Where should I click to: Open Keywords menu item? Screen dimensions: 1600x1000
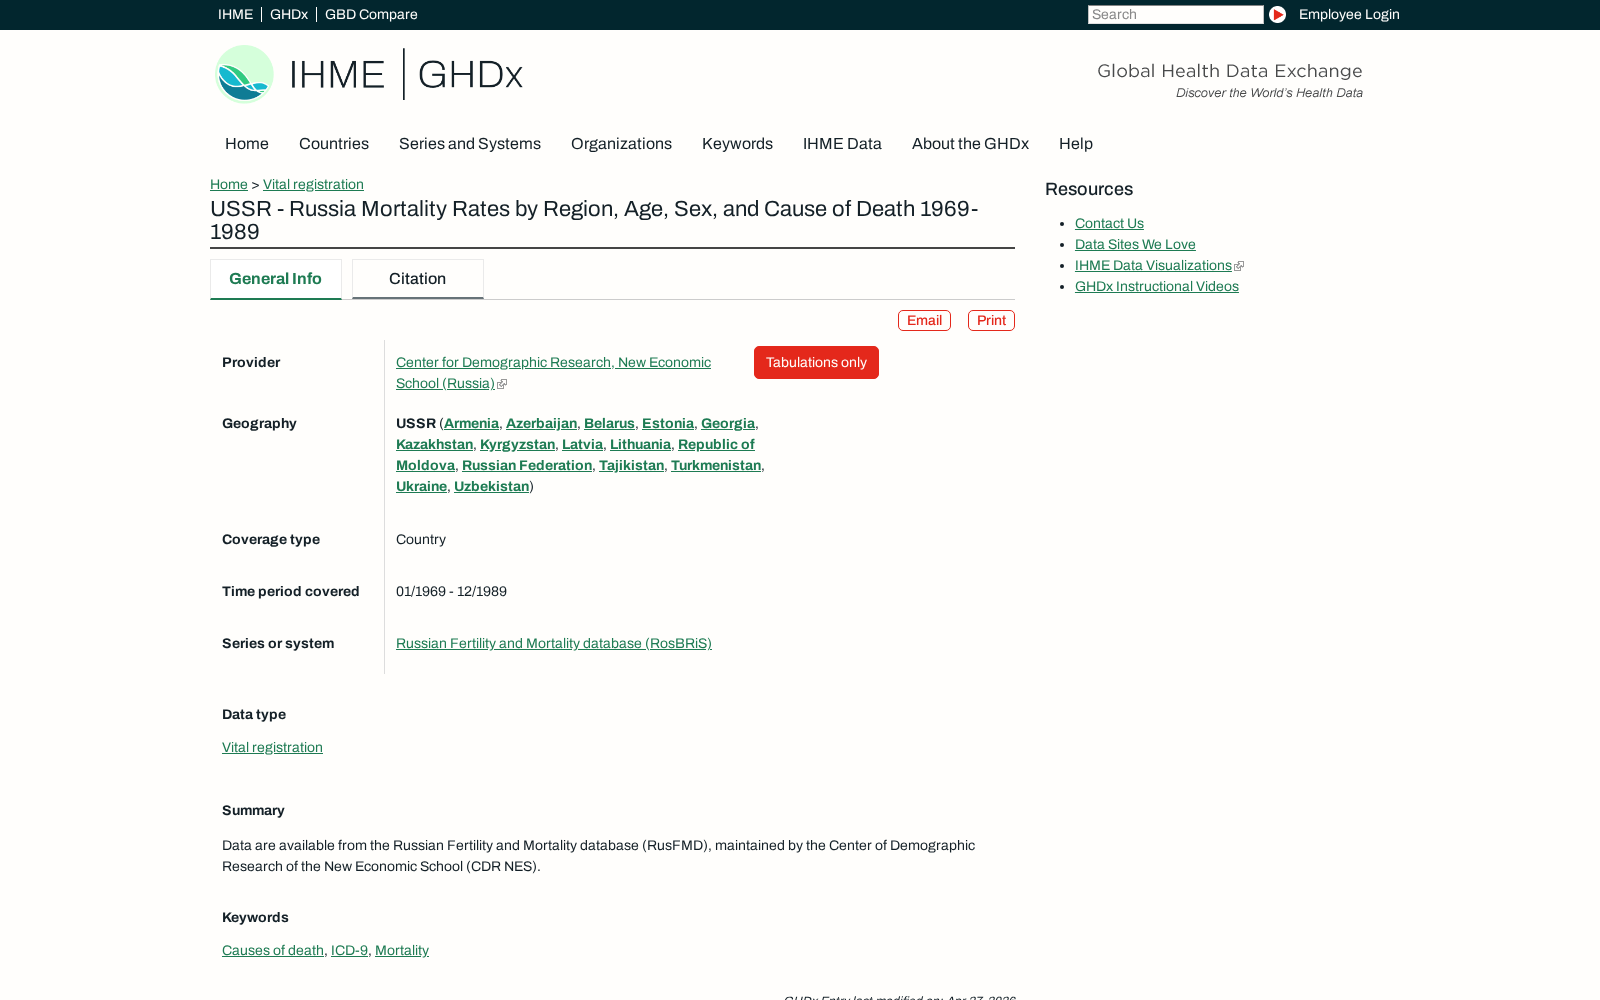[737, 144]
